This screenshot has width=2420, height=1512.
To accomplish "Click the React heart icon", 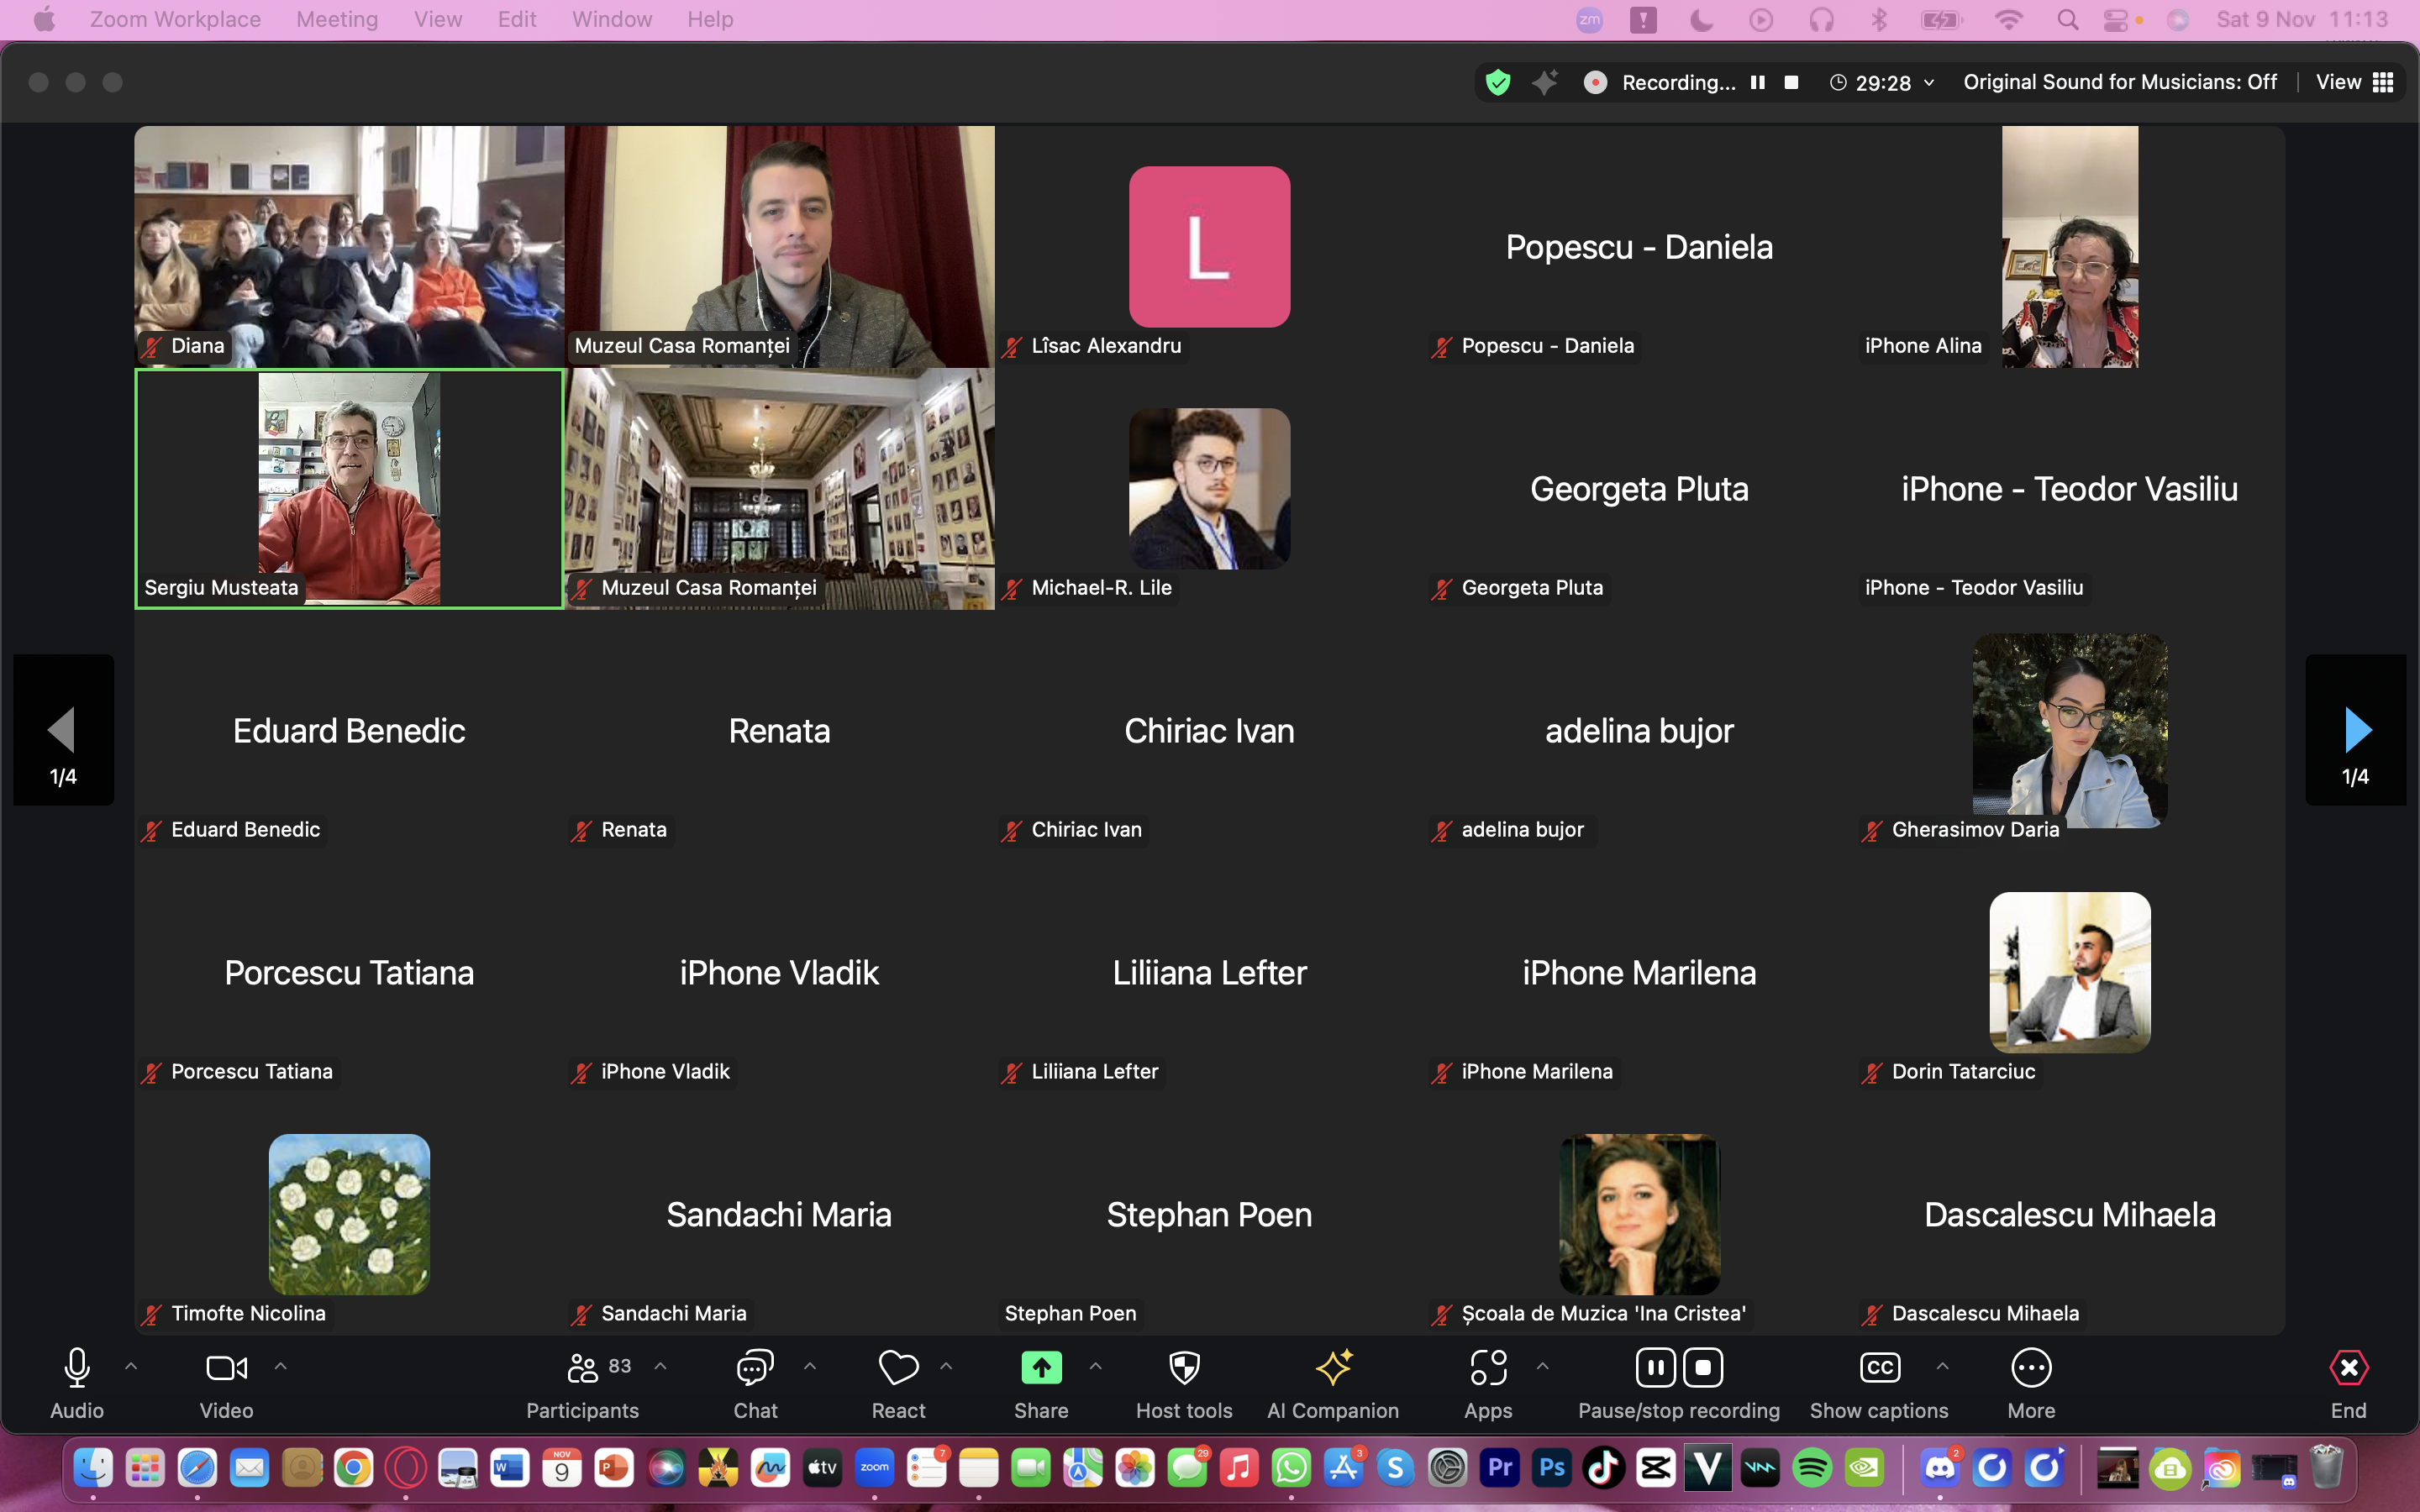I will pos(898,1368).
